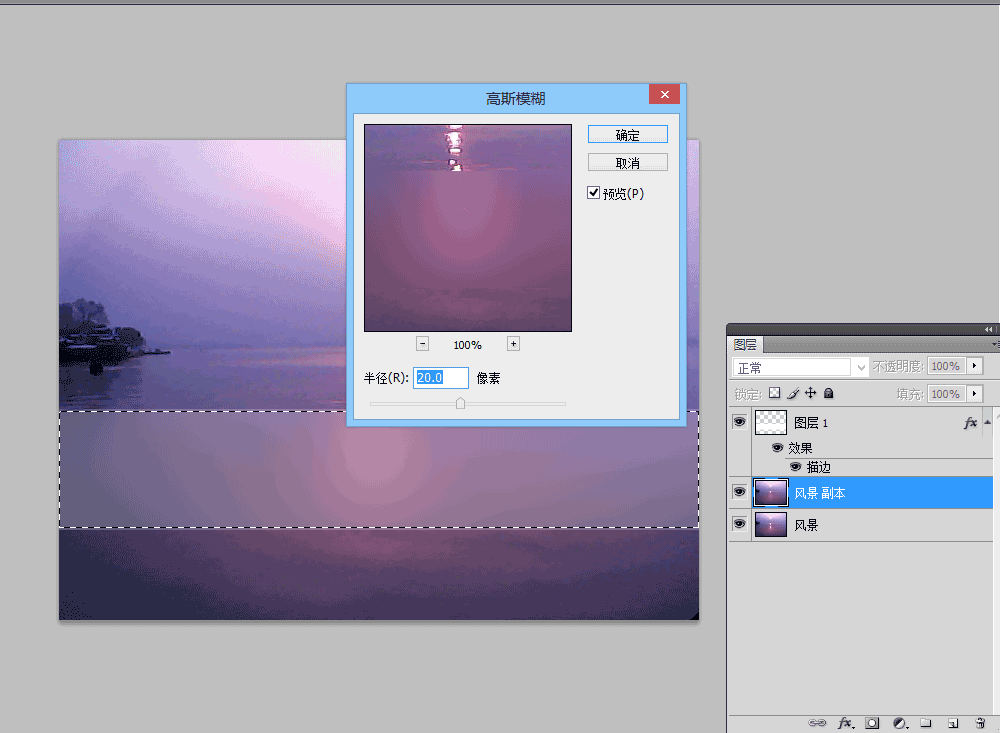Expand the 不透明度 opacity slider arrow
Viewport: 1000px width, 733px height.
(x=974, y=366)
